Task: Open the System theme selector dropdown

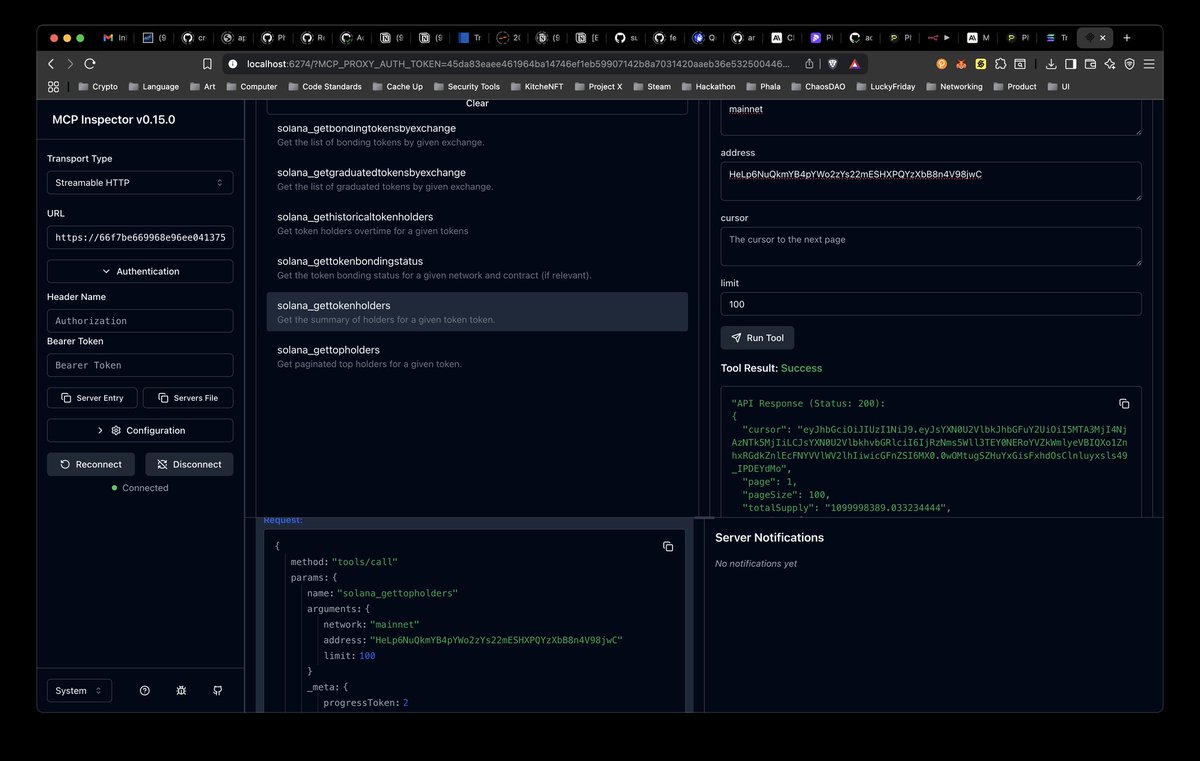Action: (79, 691)
